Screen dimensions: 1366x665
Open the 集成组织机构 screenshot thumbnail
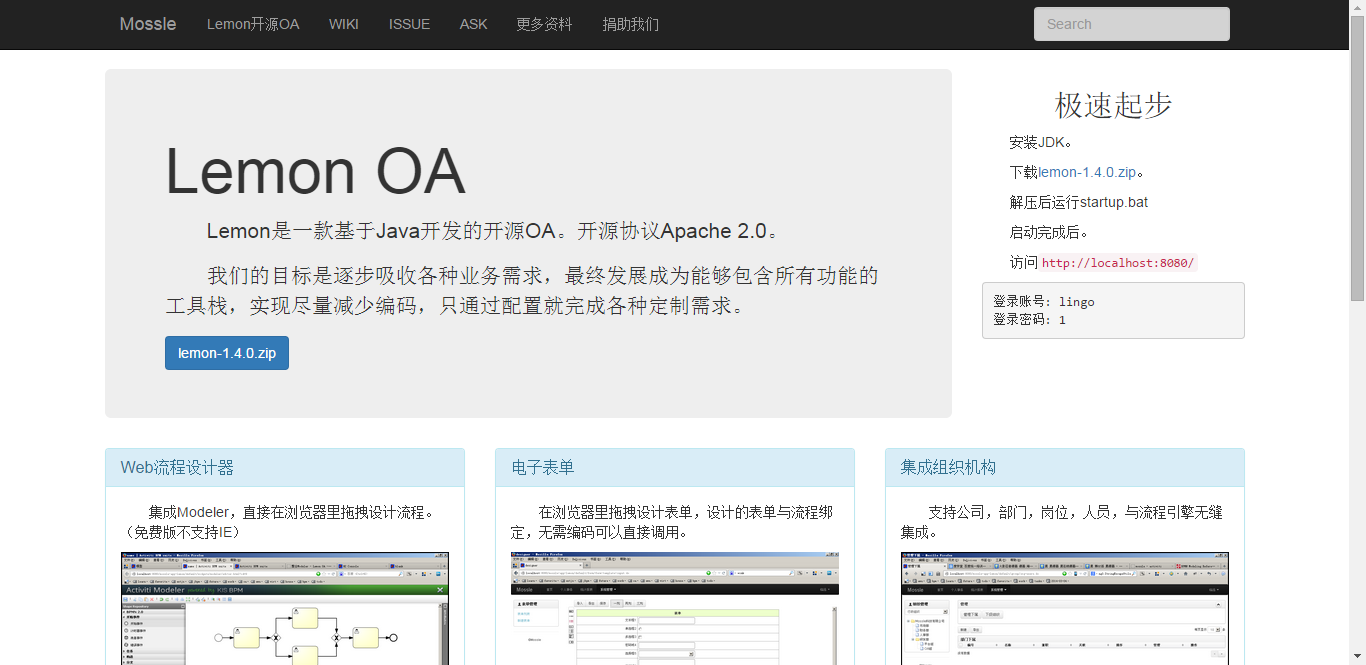point(1065,608)
